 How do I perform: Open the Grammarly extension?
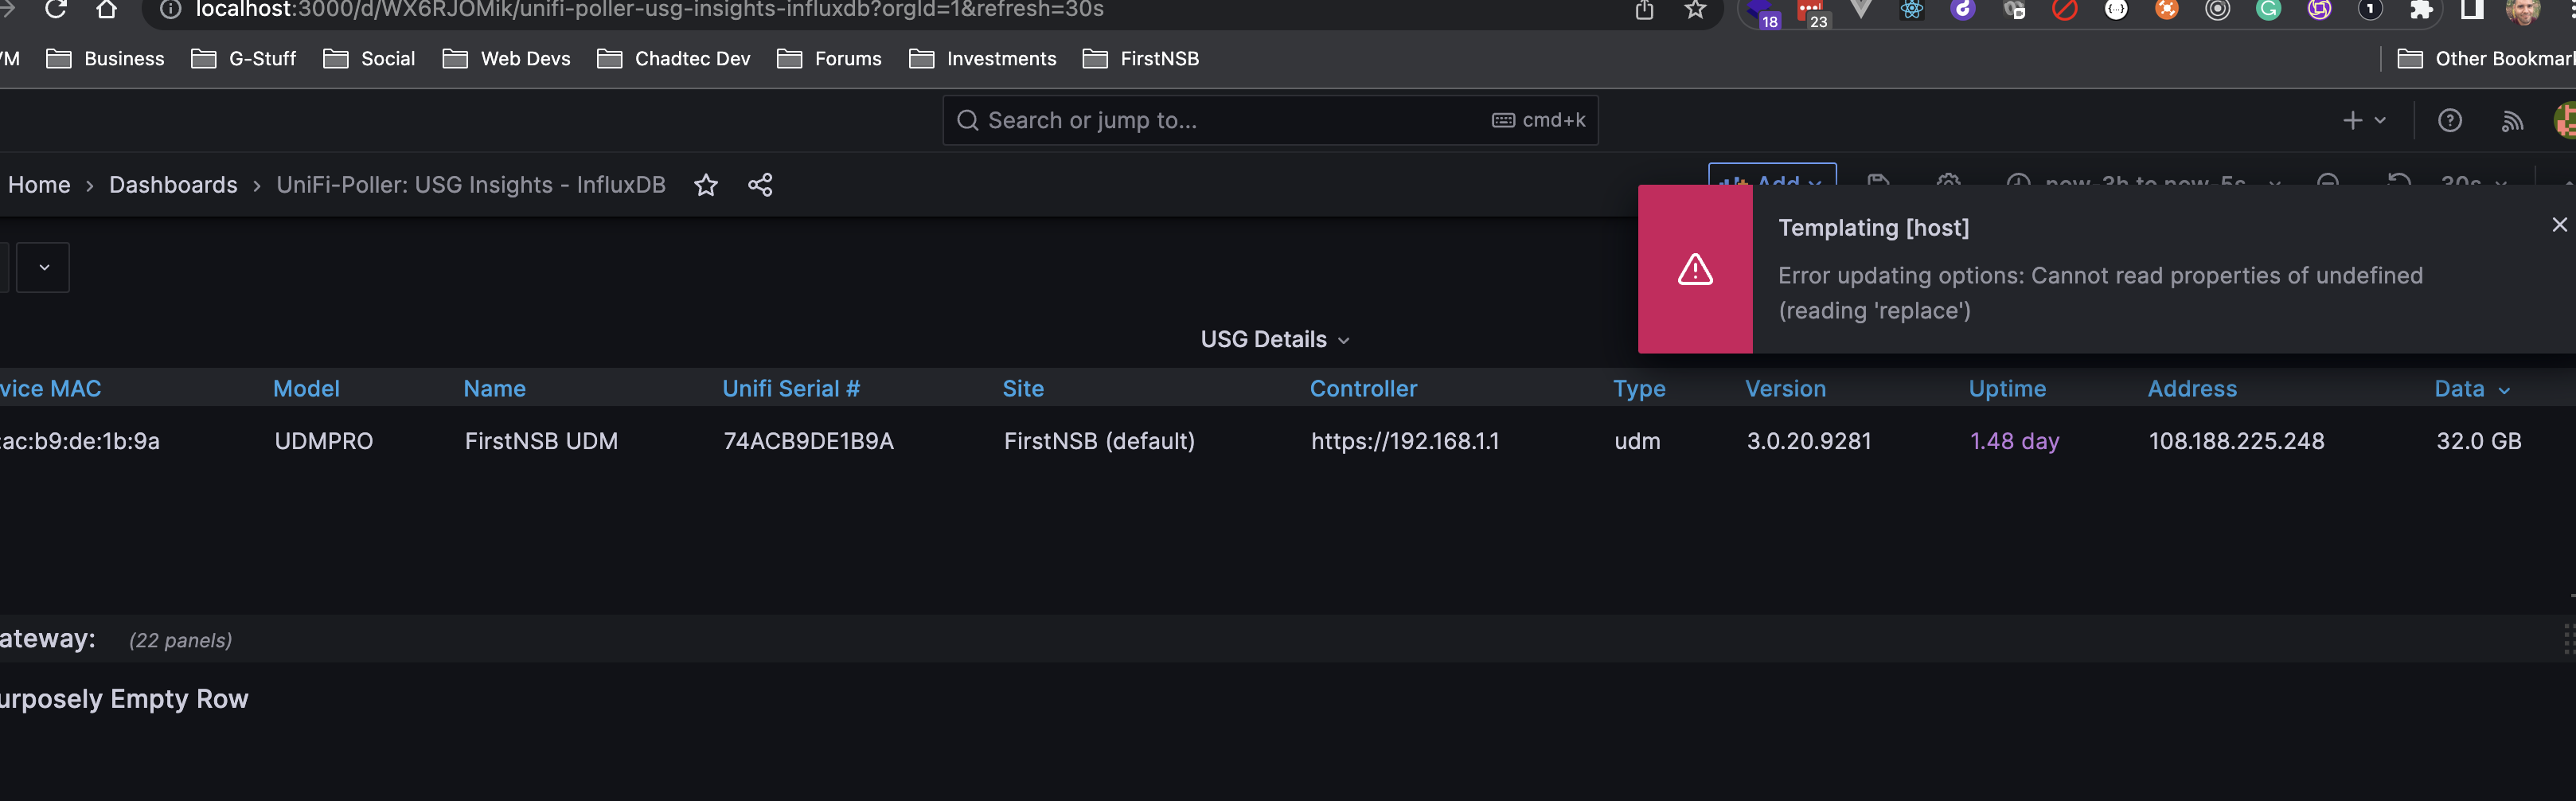(2268, 11)
